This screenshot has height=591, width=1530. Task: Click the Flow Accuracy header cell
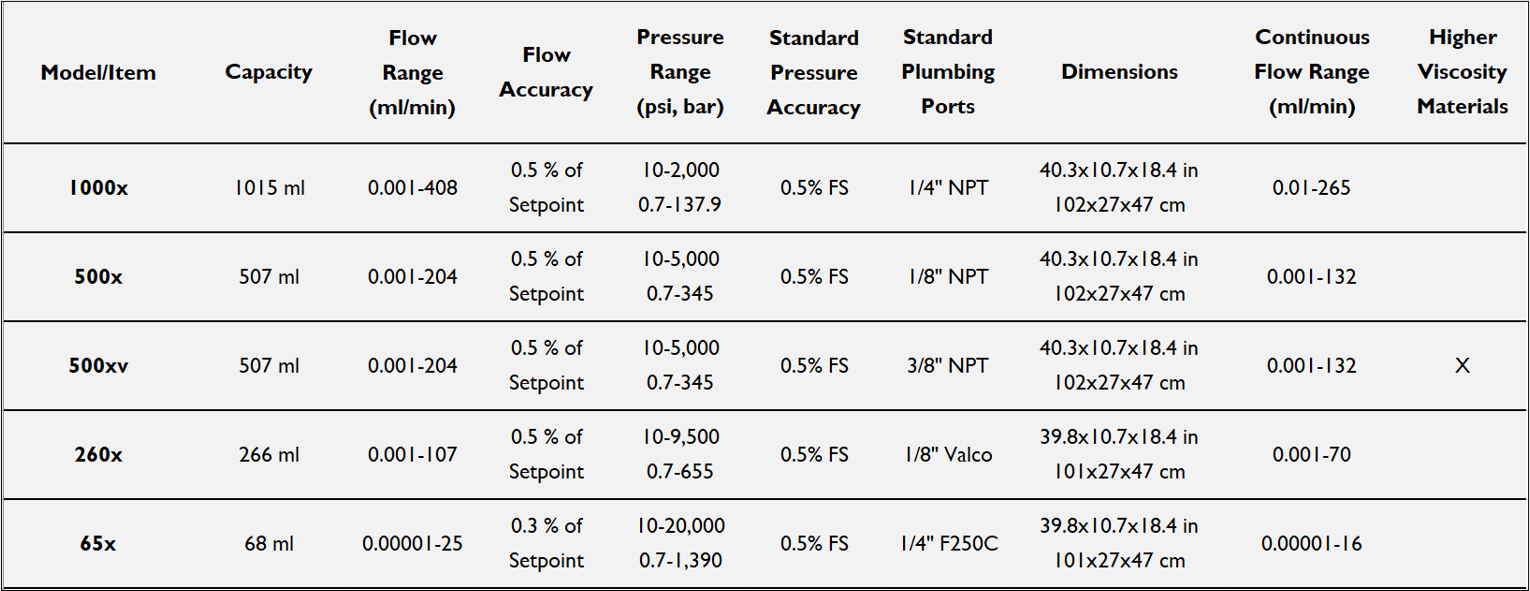546,72
